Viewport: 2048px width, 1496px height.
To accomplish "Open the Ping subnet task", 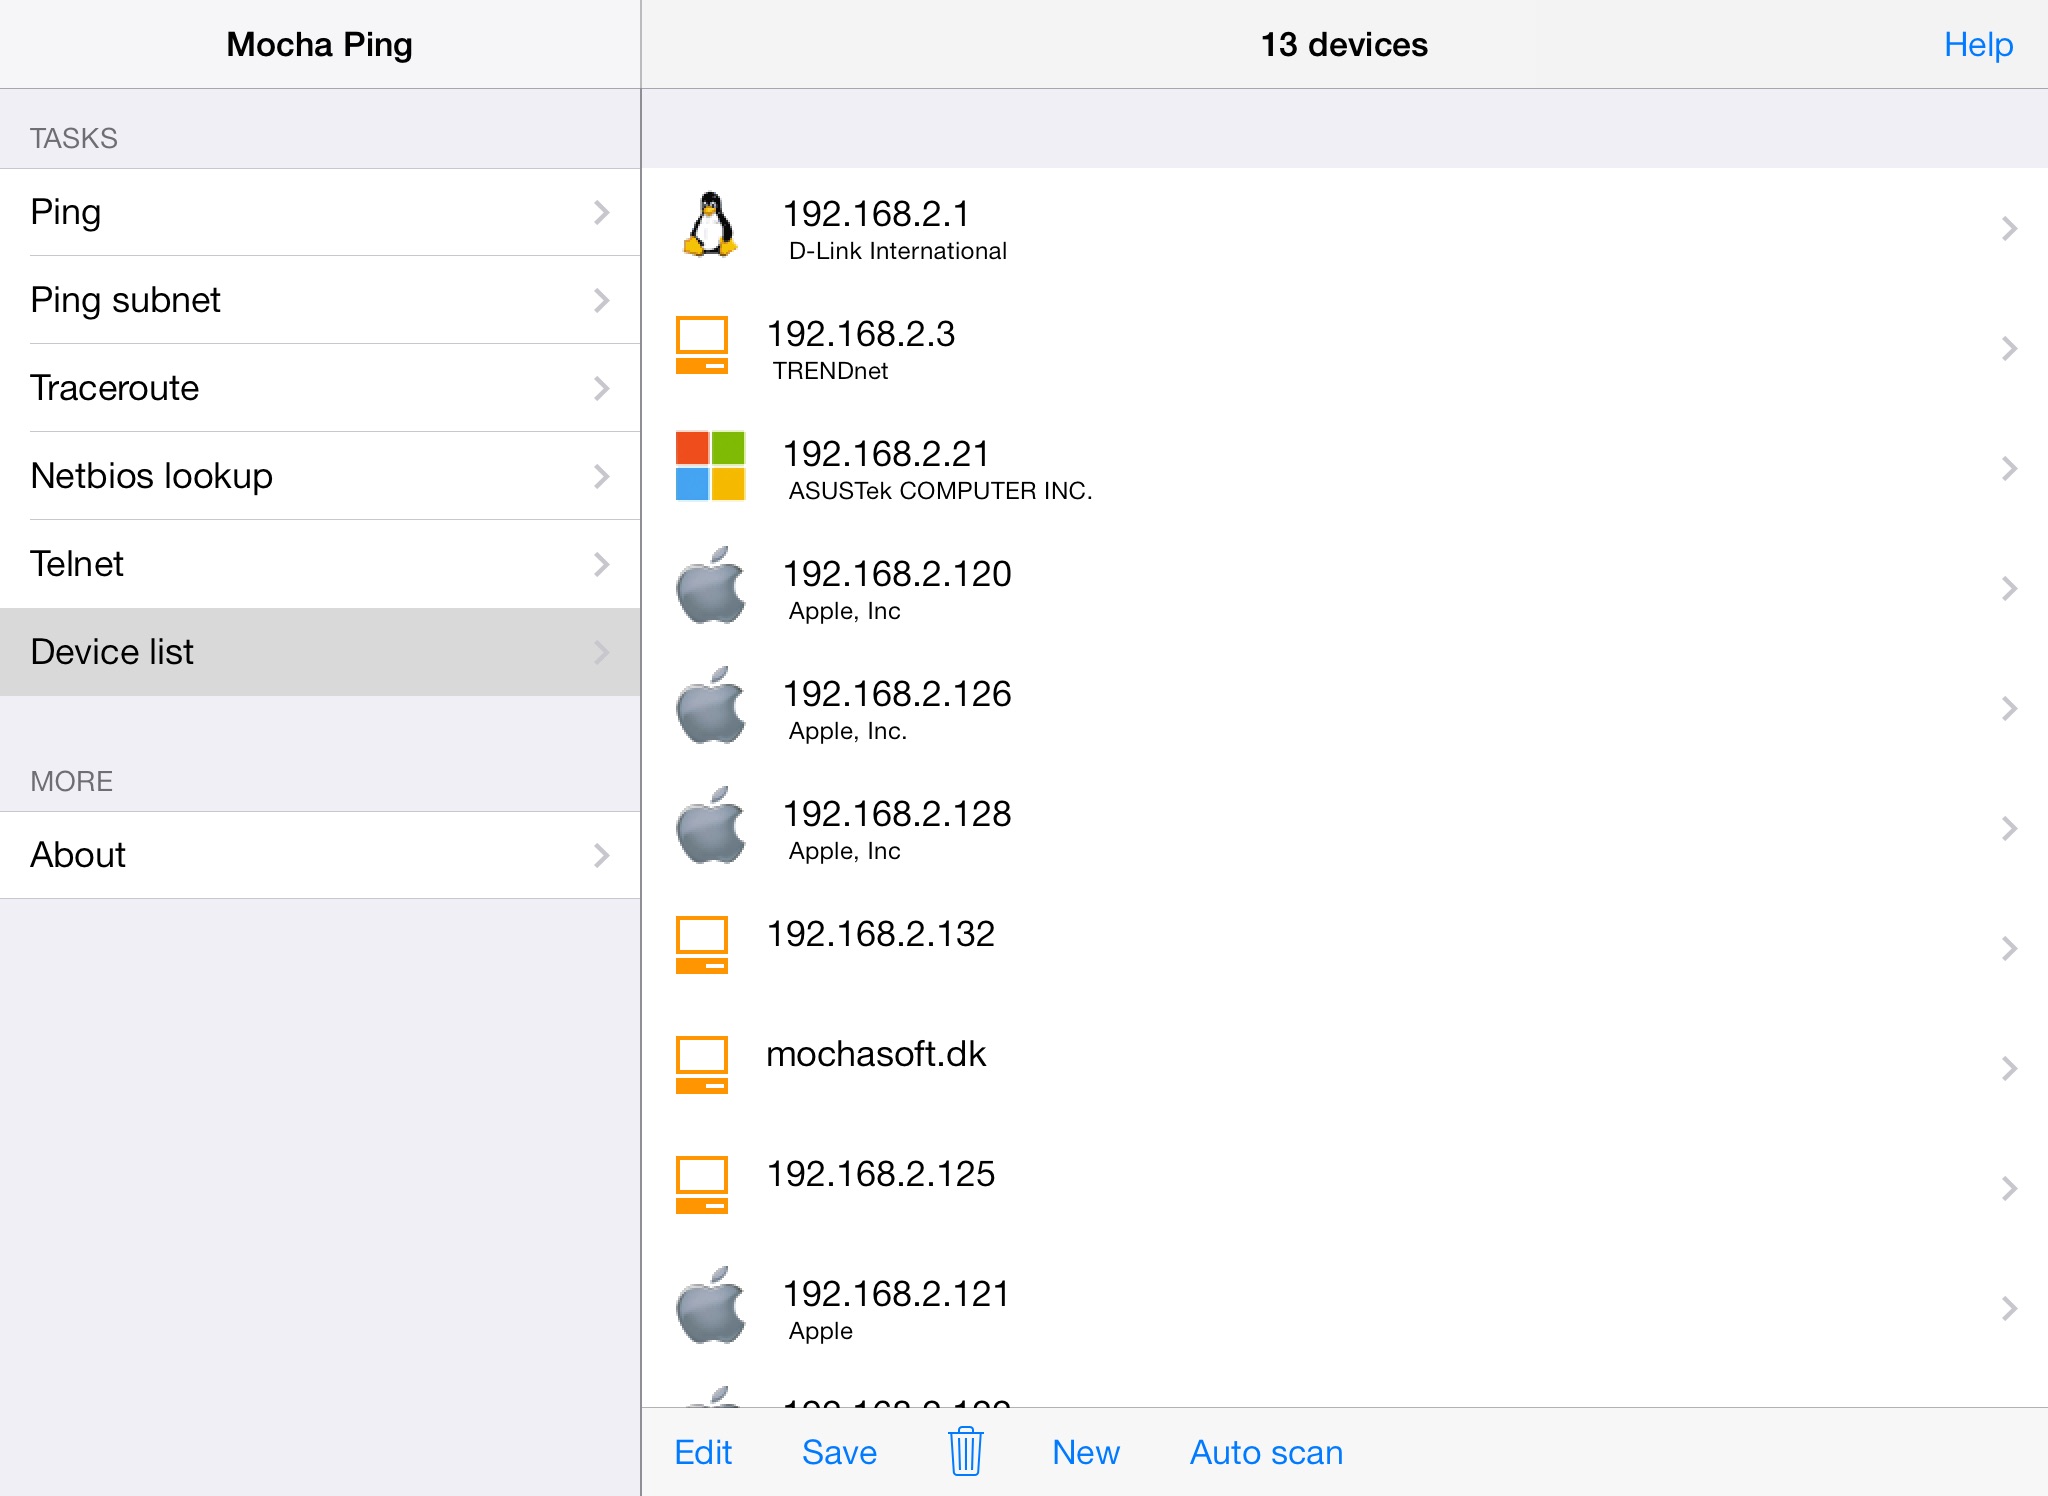I will (x=320, y=300).
